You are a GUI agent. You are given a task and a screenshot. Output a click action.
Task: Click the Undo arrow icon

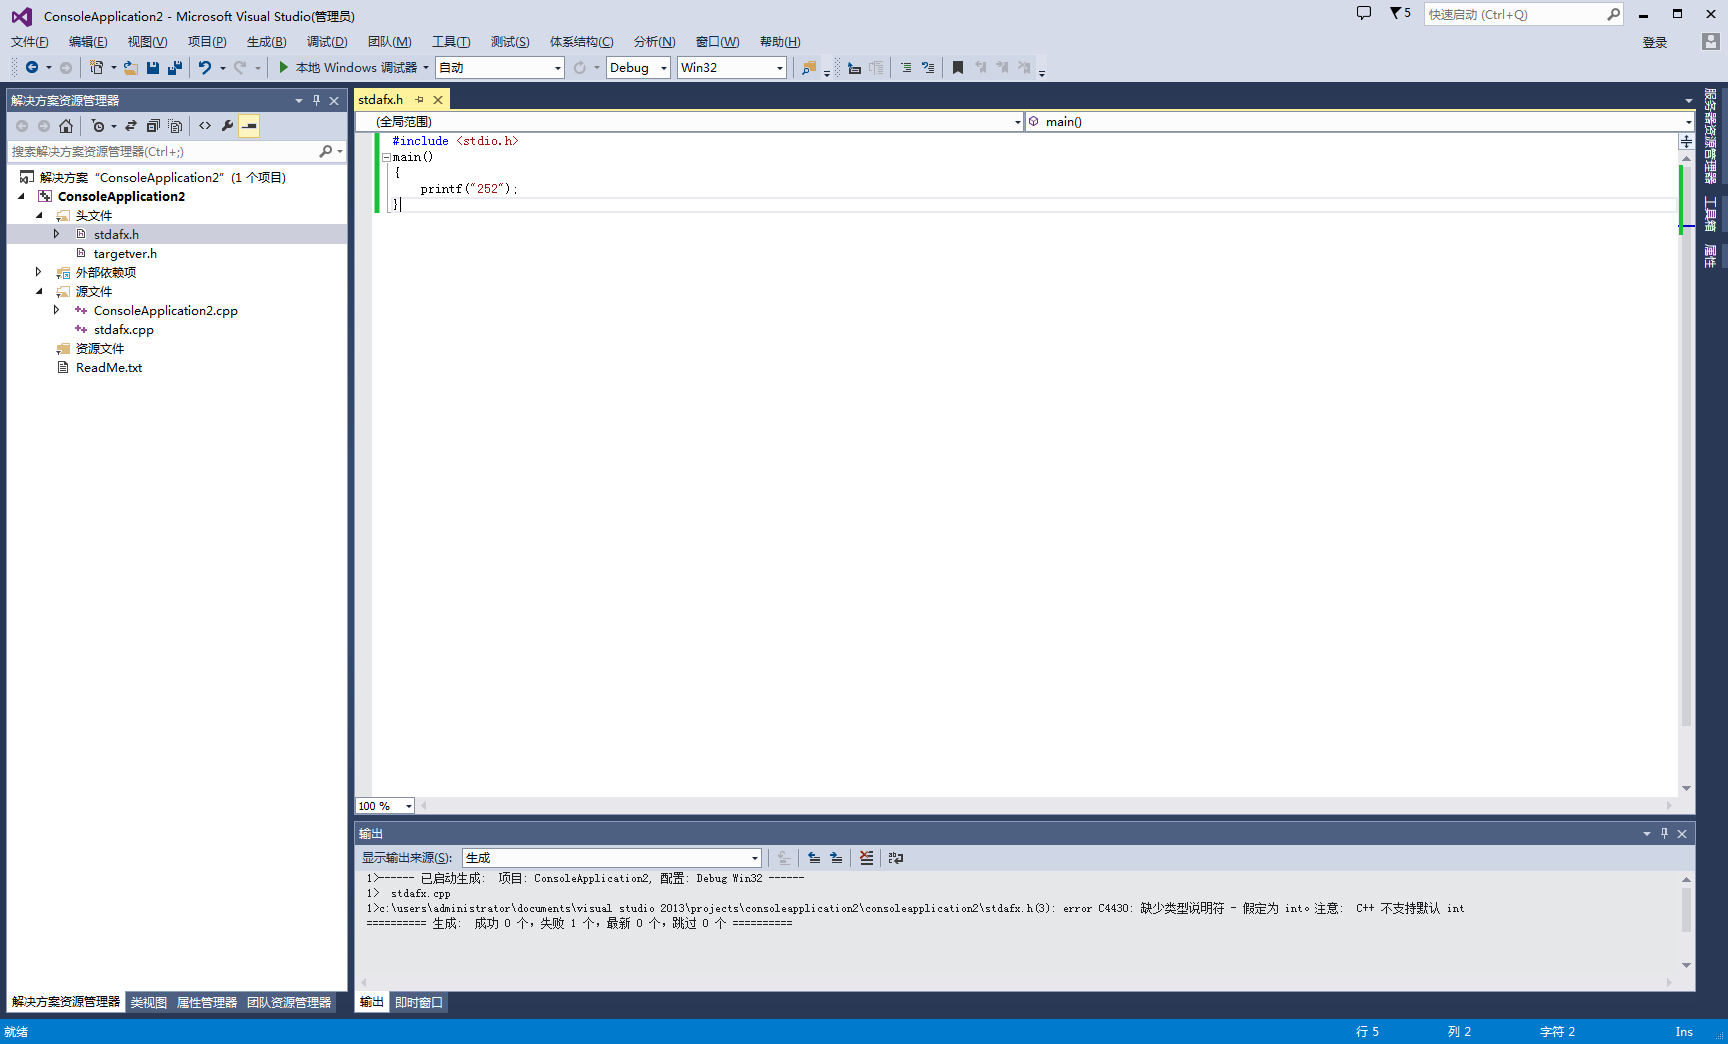click(x=204, y=67)
